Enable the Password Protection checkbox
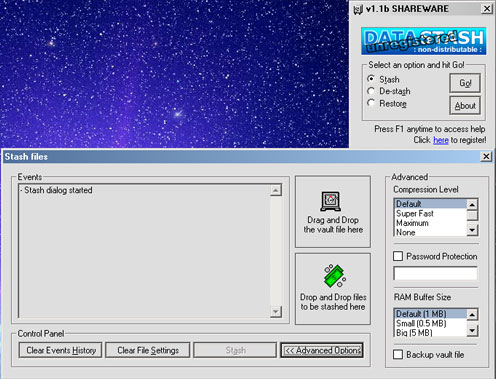The width and height of the screenshot is (496, 379). tap(398, 256)
